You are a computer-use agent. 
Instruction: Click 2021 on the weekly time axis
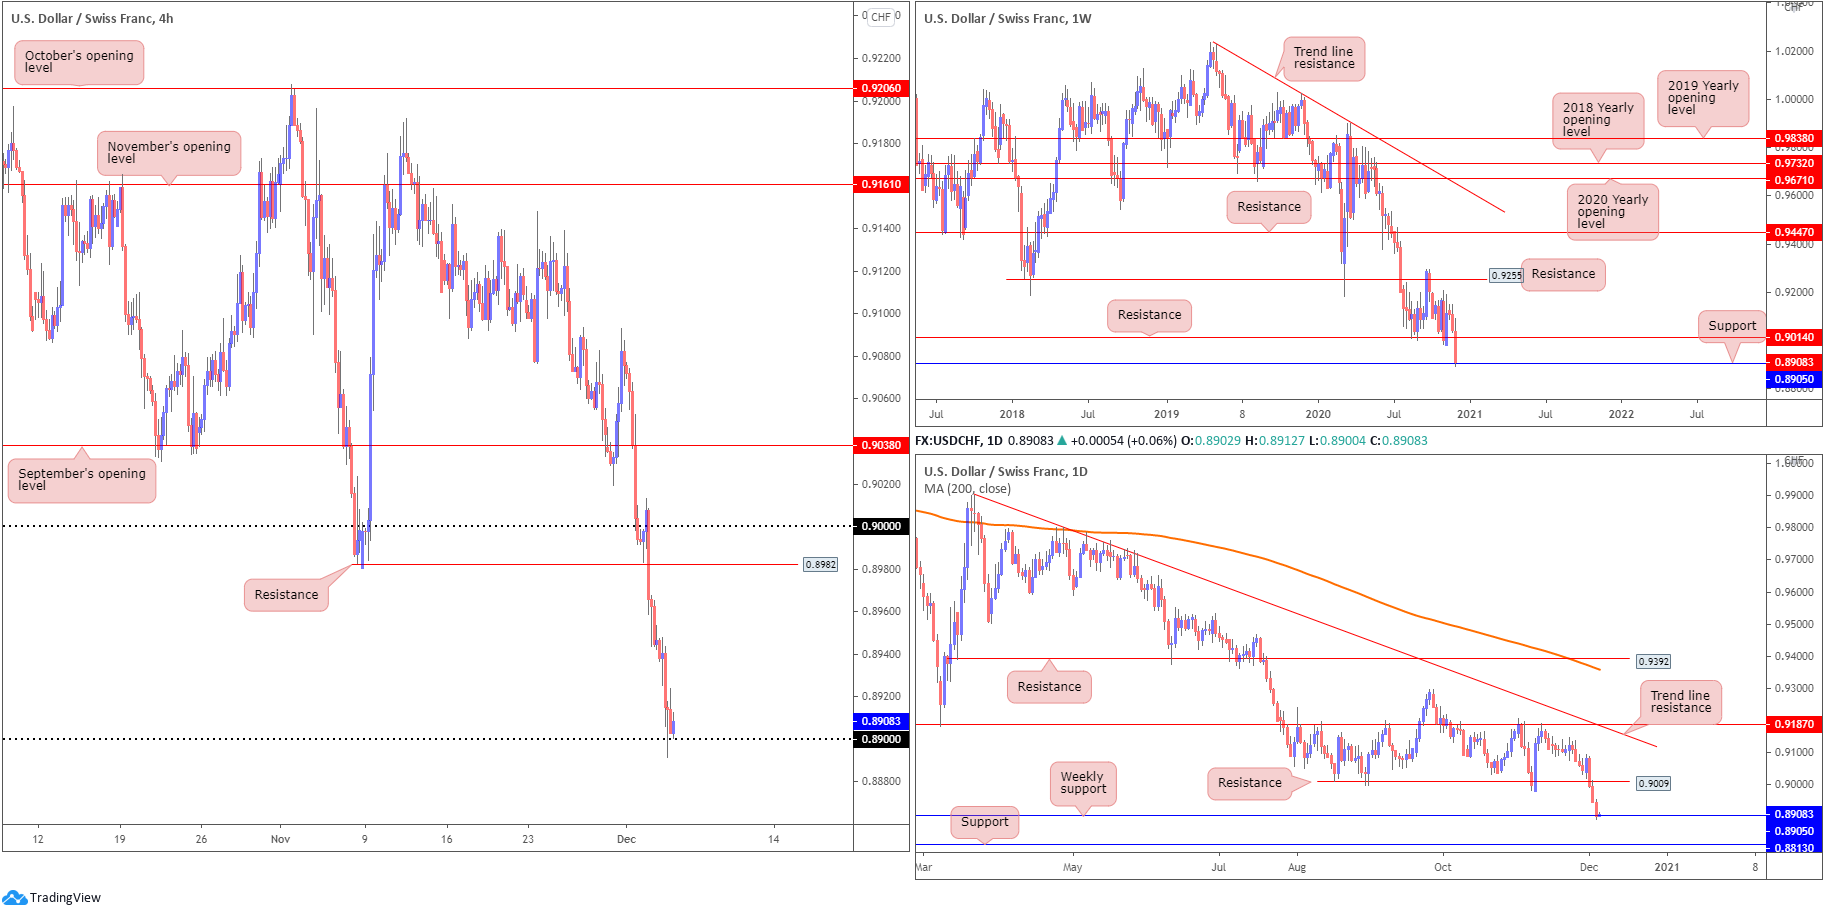click(1469, 414)
